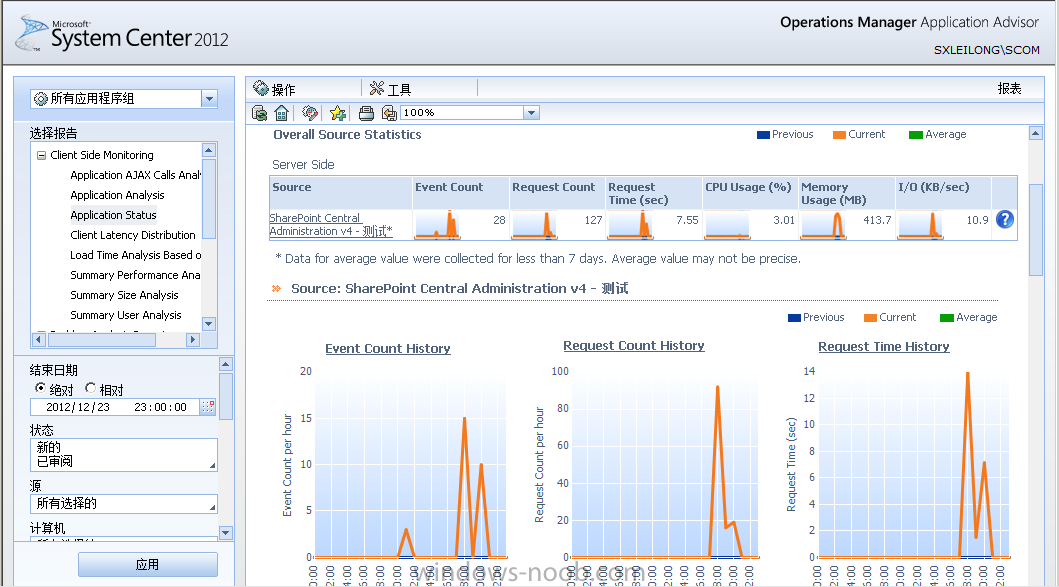Click the export report icon beside the printer
Screen dimensions: 1059x587
click(x=388, y=113)
